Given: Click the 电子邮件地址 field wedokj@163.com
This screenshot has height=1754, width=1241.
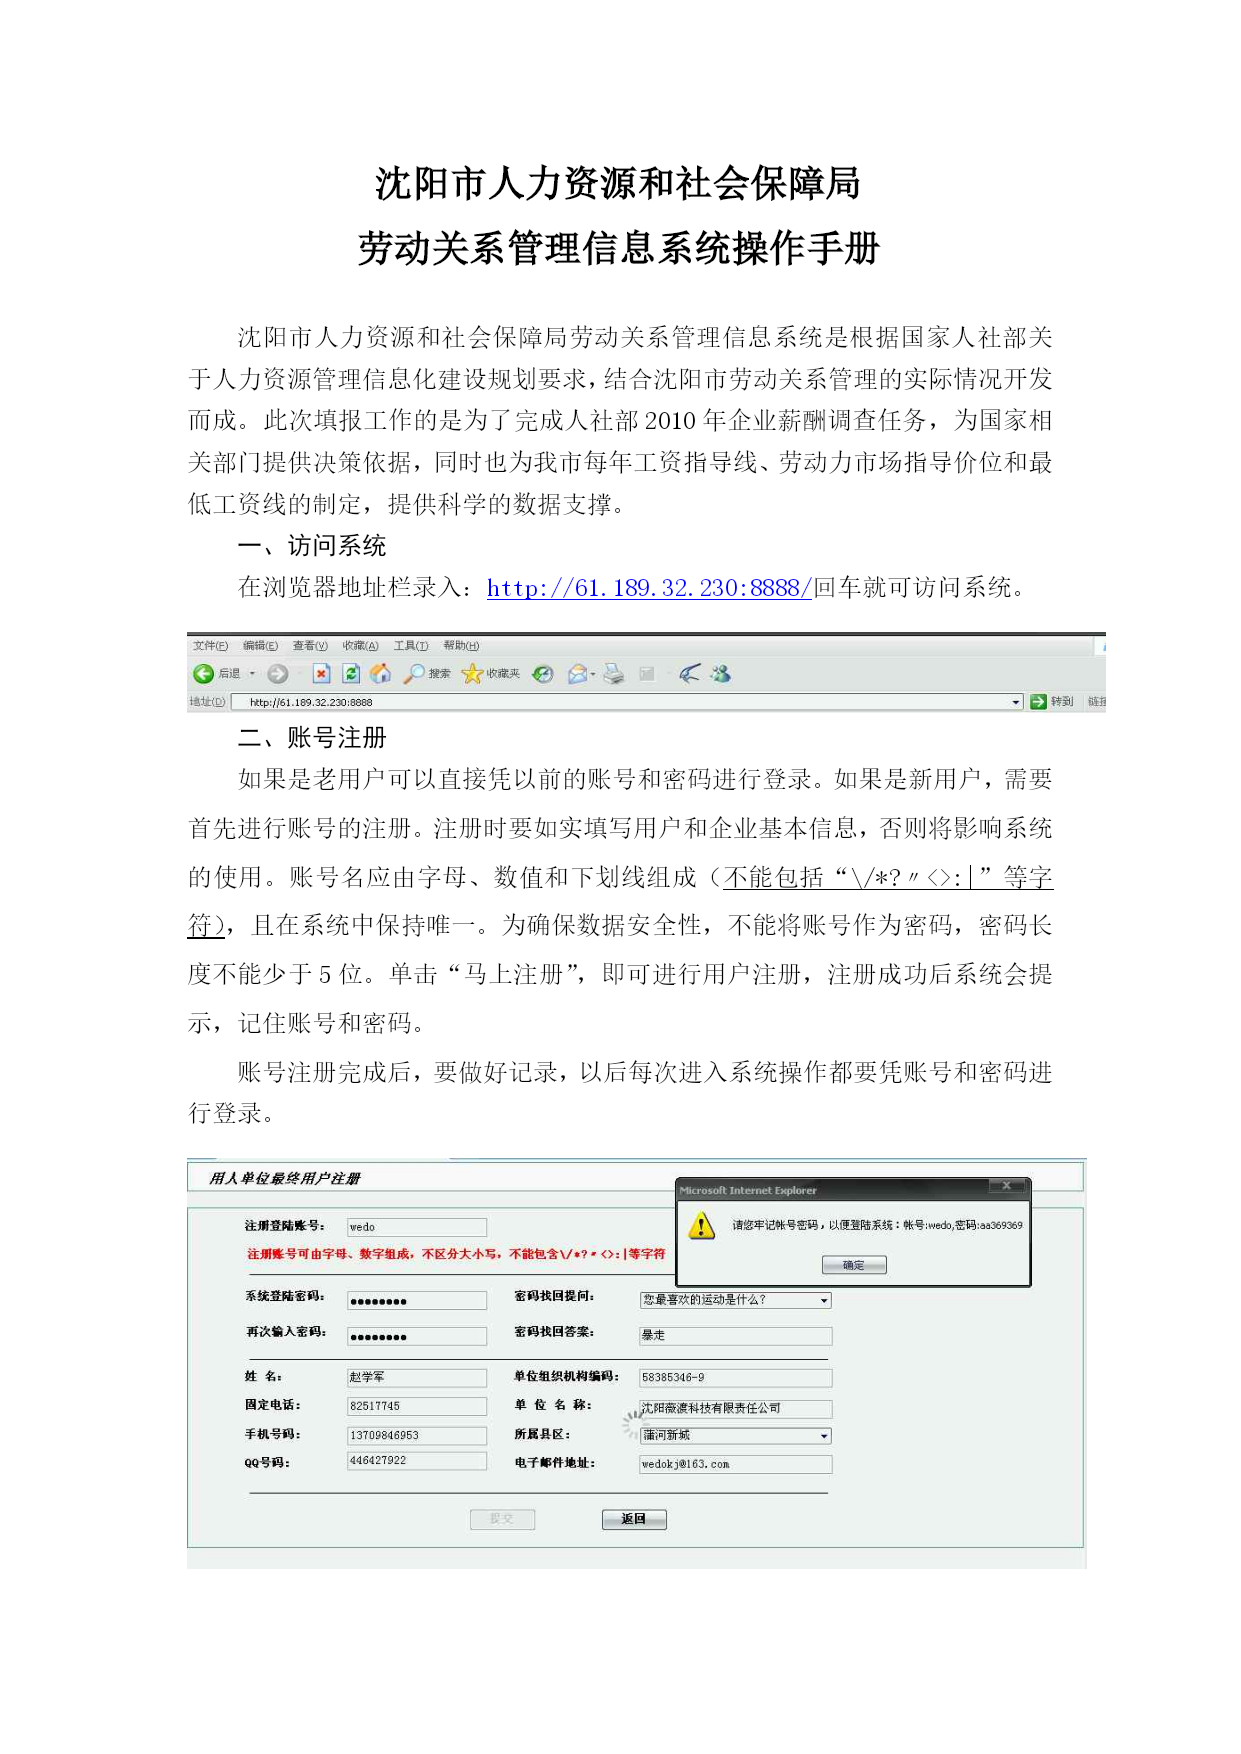Looking at the screenshot, I should pyautogui.click(x=735, y=1464).
